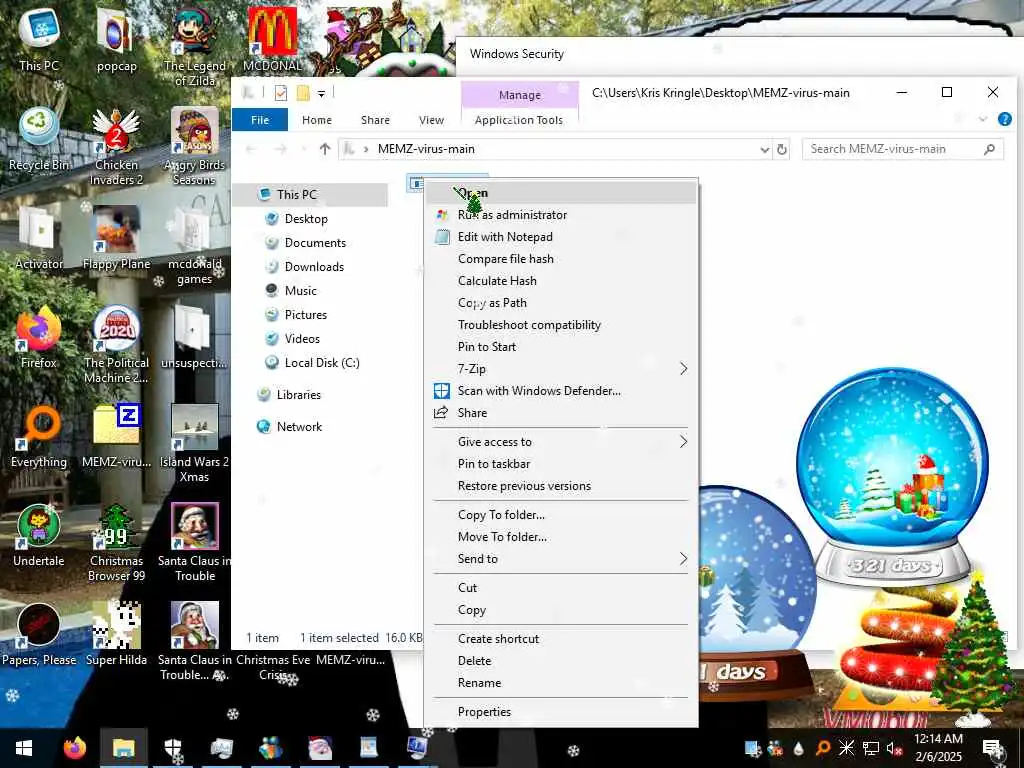This screenshot has height=768, width=1024.
Task: Select Downloads in navigation pane
Action: point(314,266)
